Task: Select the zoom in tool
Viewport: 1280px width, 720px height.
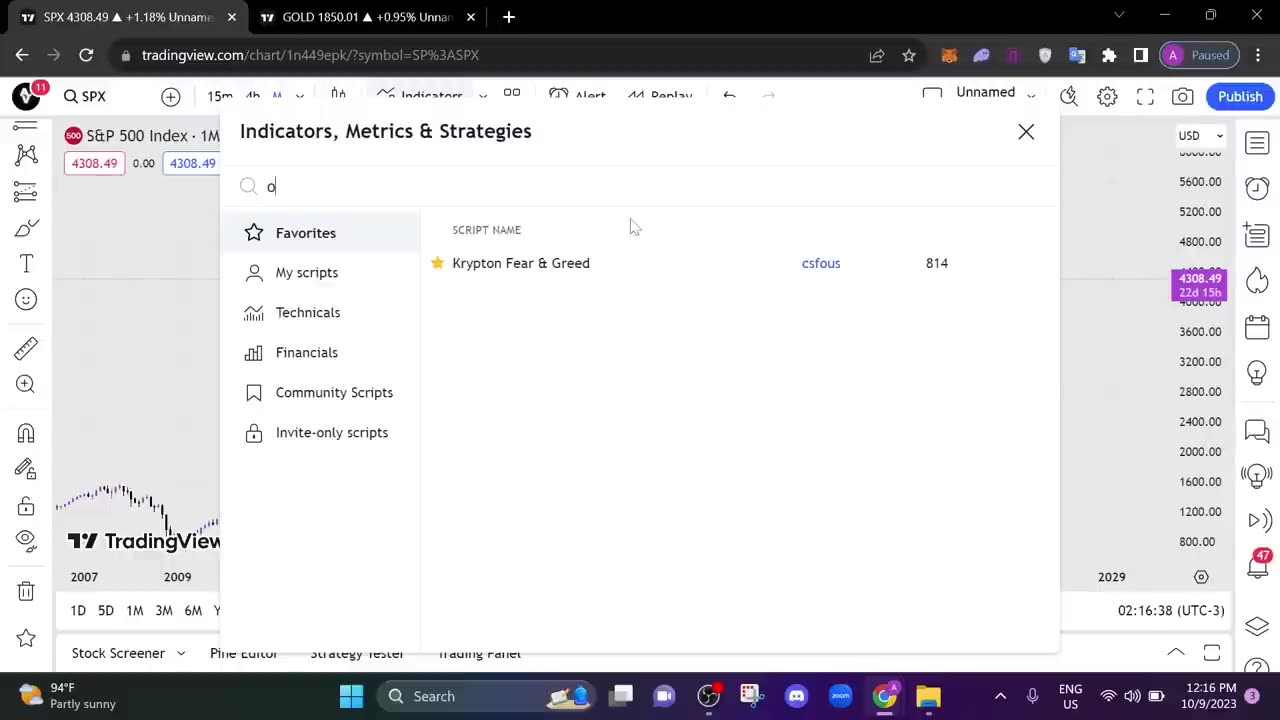Action: (x=26, y=384)
